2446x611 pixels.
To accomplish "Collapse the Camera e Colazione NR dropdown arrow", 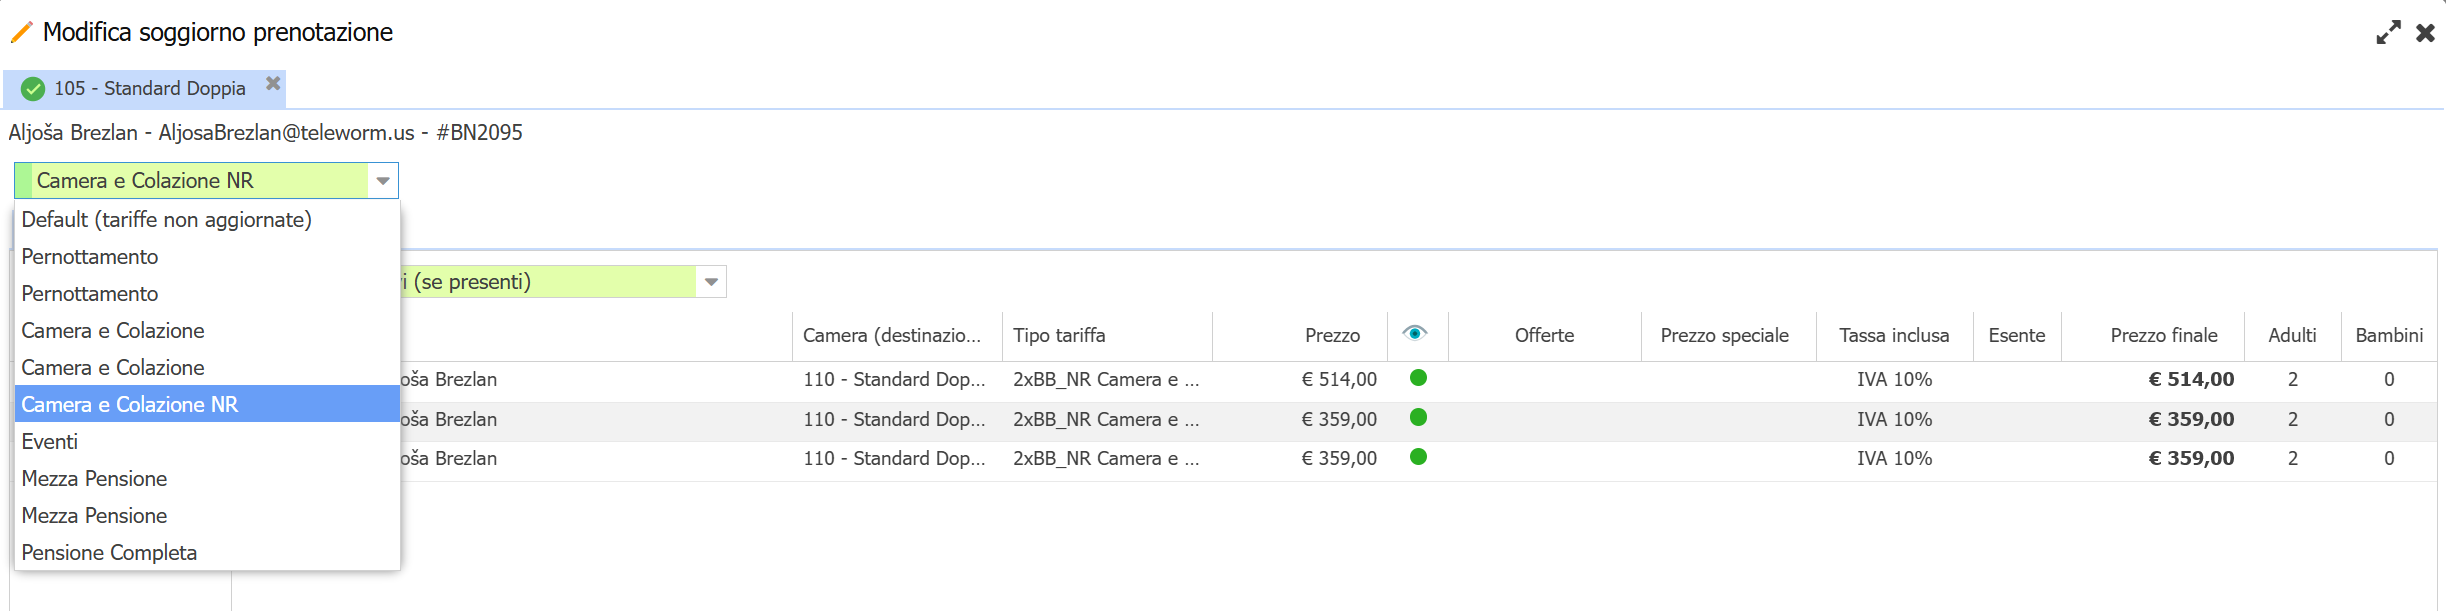I will (x=382, y=181).
